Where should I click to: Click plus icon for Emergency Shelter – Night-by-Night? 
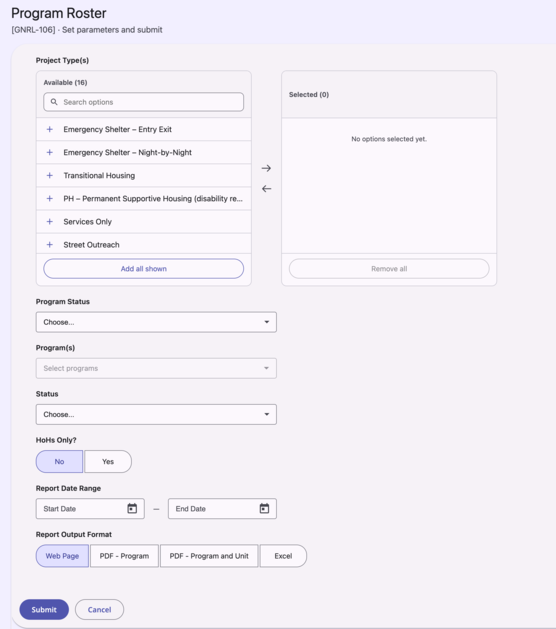tap(50, 152)
